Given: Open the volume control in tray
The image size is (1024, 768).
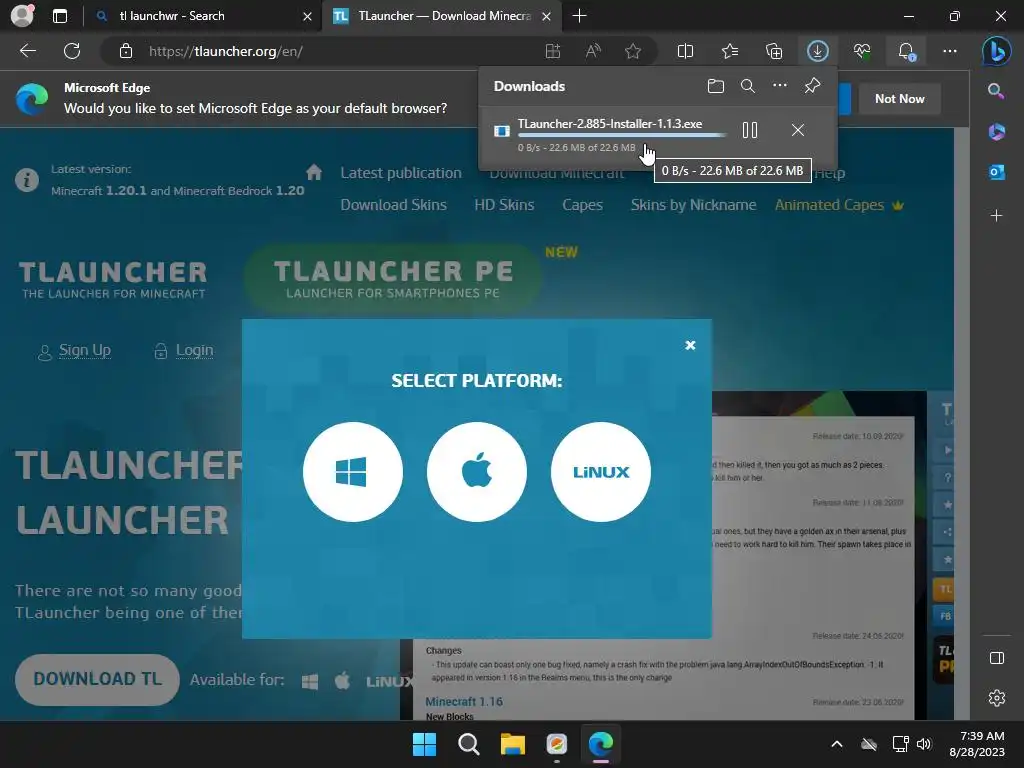Looking at the screenshot, I should click(x=924, y=744).
